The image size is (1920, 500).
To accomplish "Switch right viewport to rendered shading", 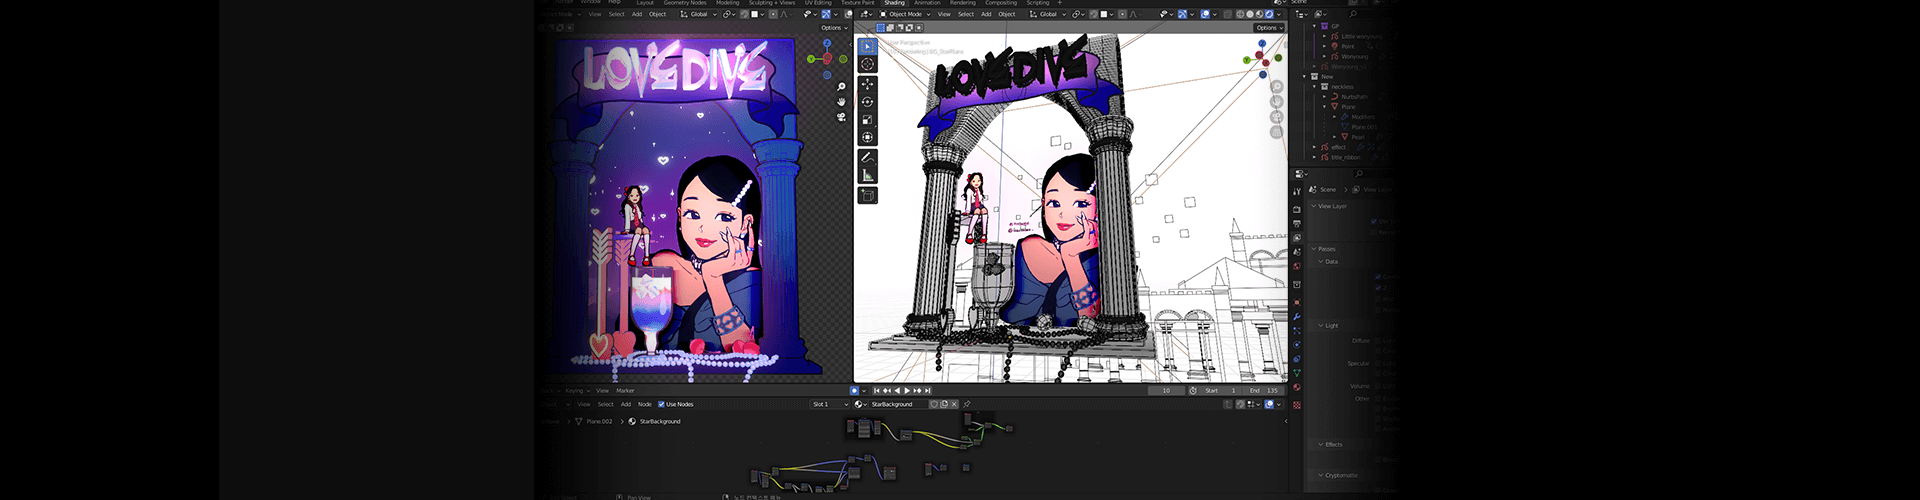I will [1269, 14].
